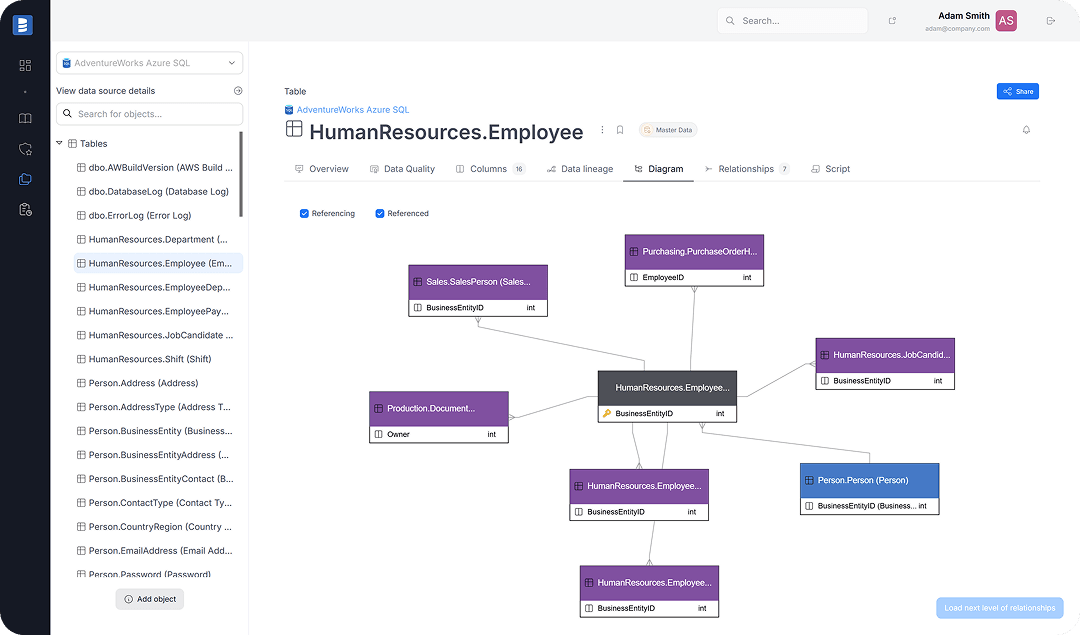Screen dimensions: 1080x635
Task: Open the Relationships tab
Action: 746,169
